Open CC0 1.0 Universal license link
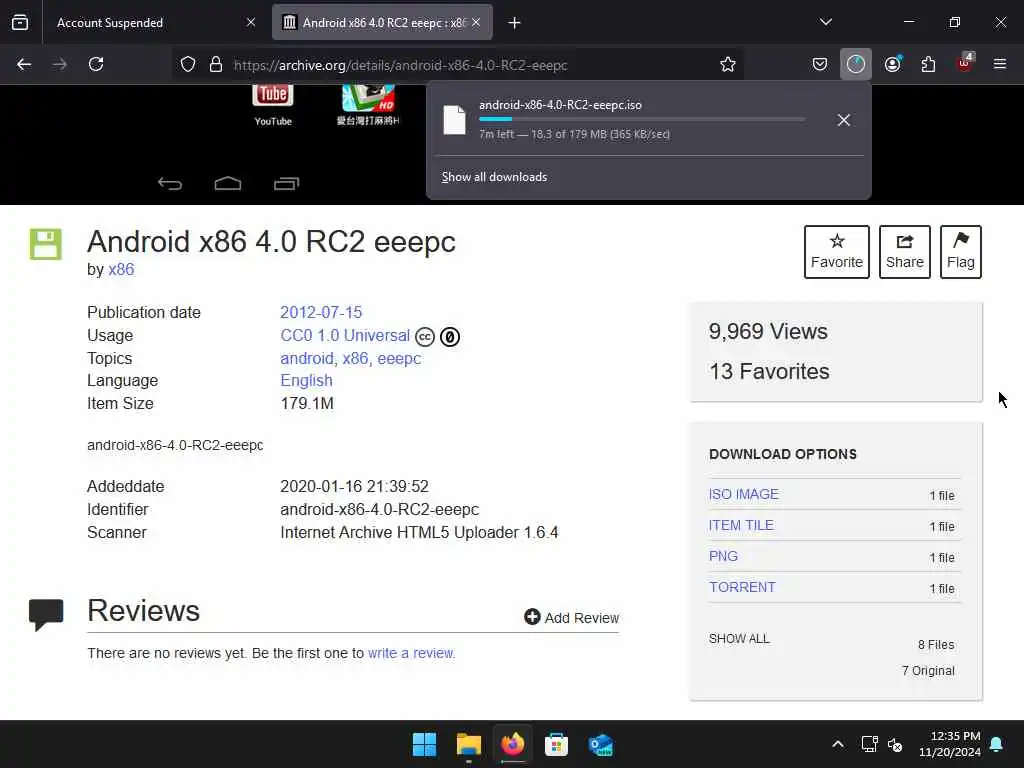This screenshot has height=768, width=1024. [x=345, y=336]
